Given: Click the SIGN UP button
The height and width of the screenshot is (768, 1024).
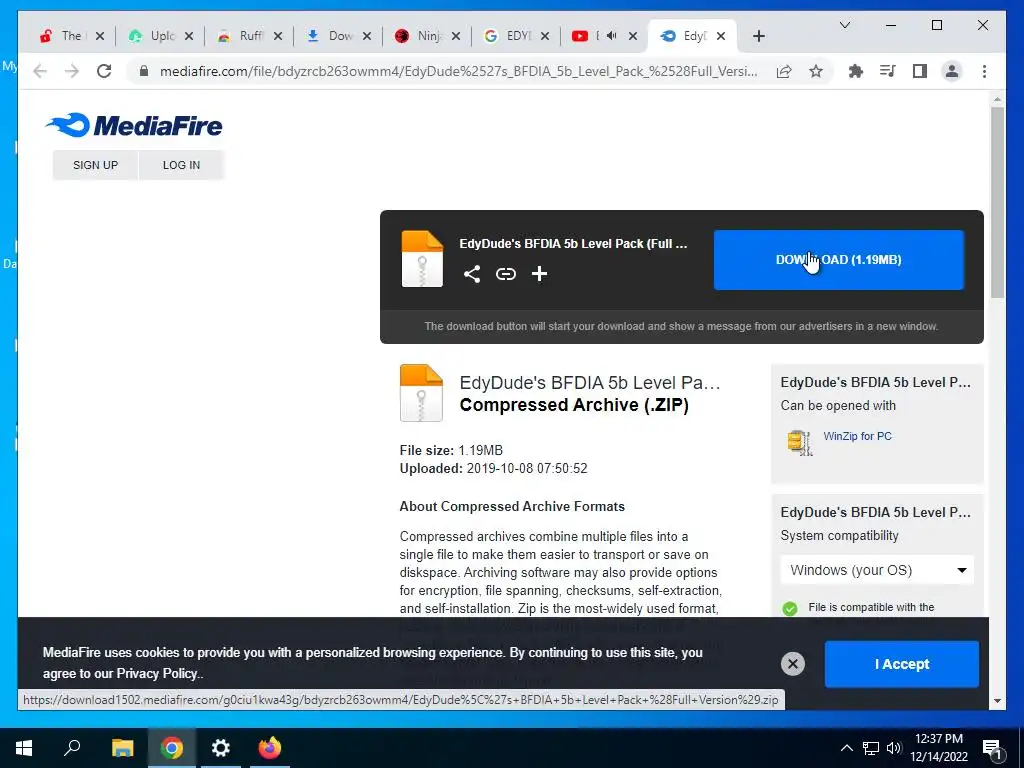Looking at the screenshot, I should click(95, 165).
